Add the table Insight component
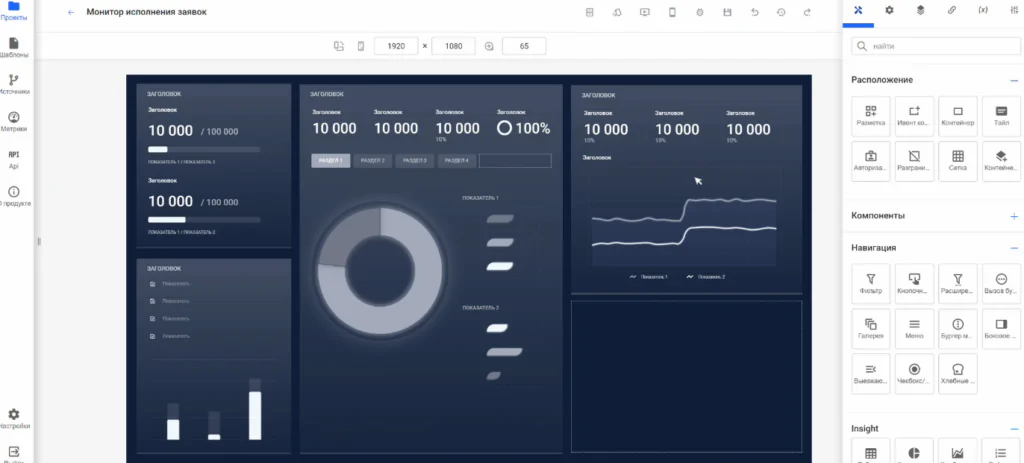This screenshot has width=1024, height=463. pyautogui.click(x=871, y=451)
